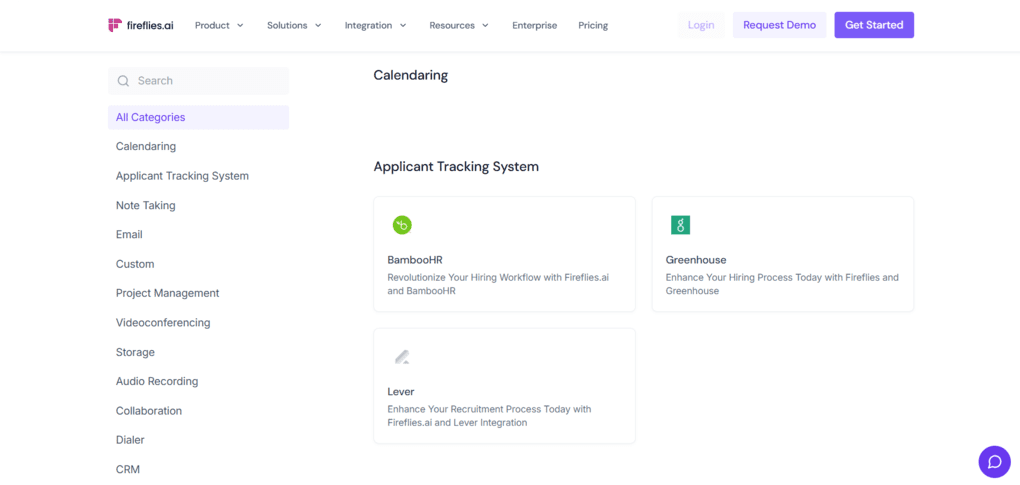Image resolution: width=1020 pixels, height=485 pixels.
Task: Go to the Pricing page
Action: (x=593, y=25)
